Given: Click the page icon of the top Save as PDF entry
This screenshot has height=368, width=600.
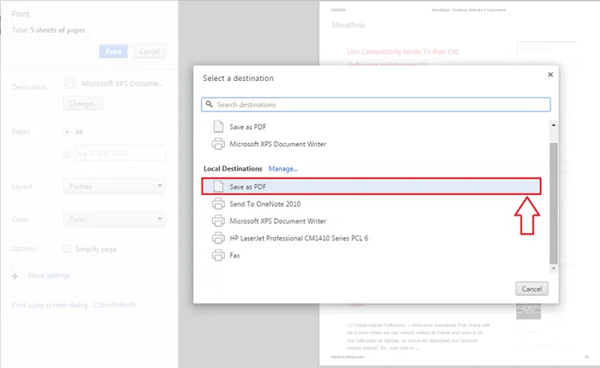Looking at the screenshot, I should coord(218,127).
